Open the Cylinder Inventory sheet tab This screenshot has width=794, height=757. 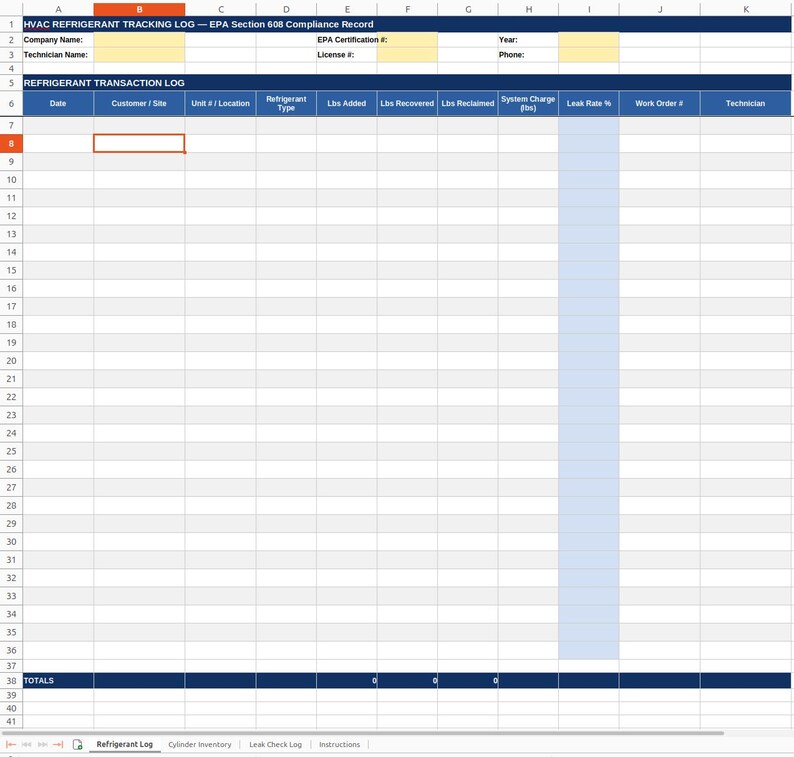[200, 744]
